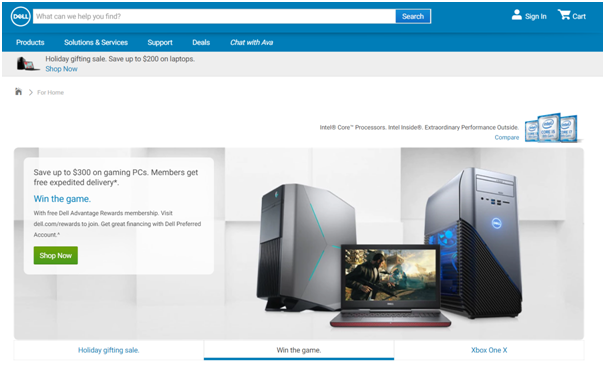Focus the 'What can we help you find?' search field
The height and width of the screenshot is (371, 605).
(x=214, y=16)
